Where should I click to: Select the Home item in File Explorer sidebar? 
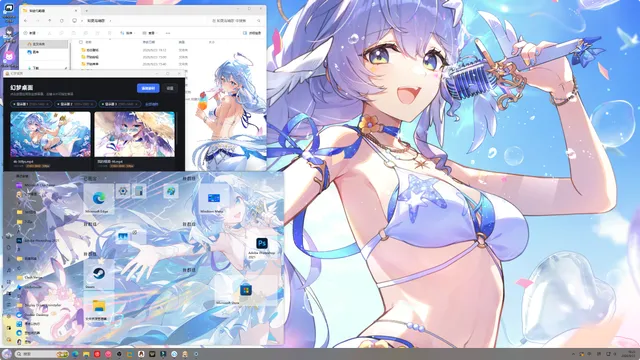(44, 44)
